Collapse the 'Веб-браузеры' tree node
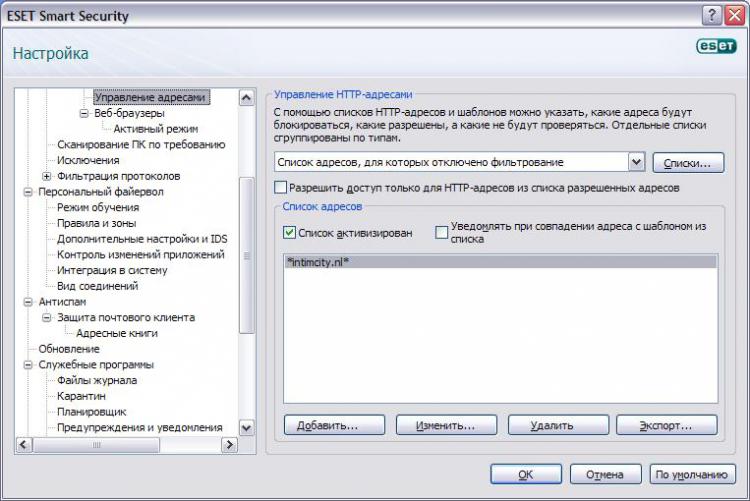This screenshot has height=501, width=750. 84,113
